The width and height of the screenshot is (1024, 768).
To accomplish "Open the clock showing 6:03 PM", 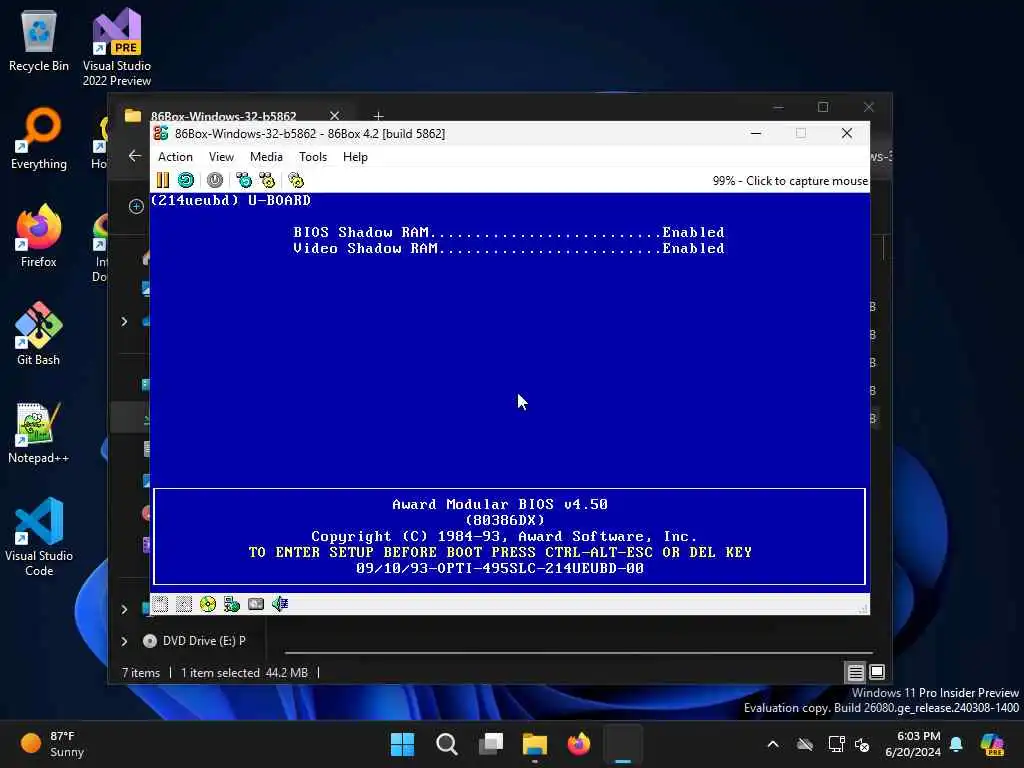I will coord(913,744).
